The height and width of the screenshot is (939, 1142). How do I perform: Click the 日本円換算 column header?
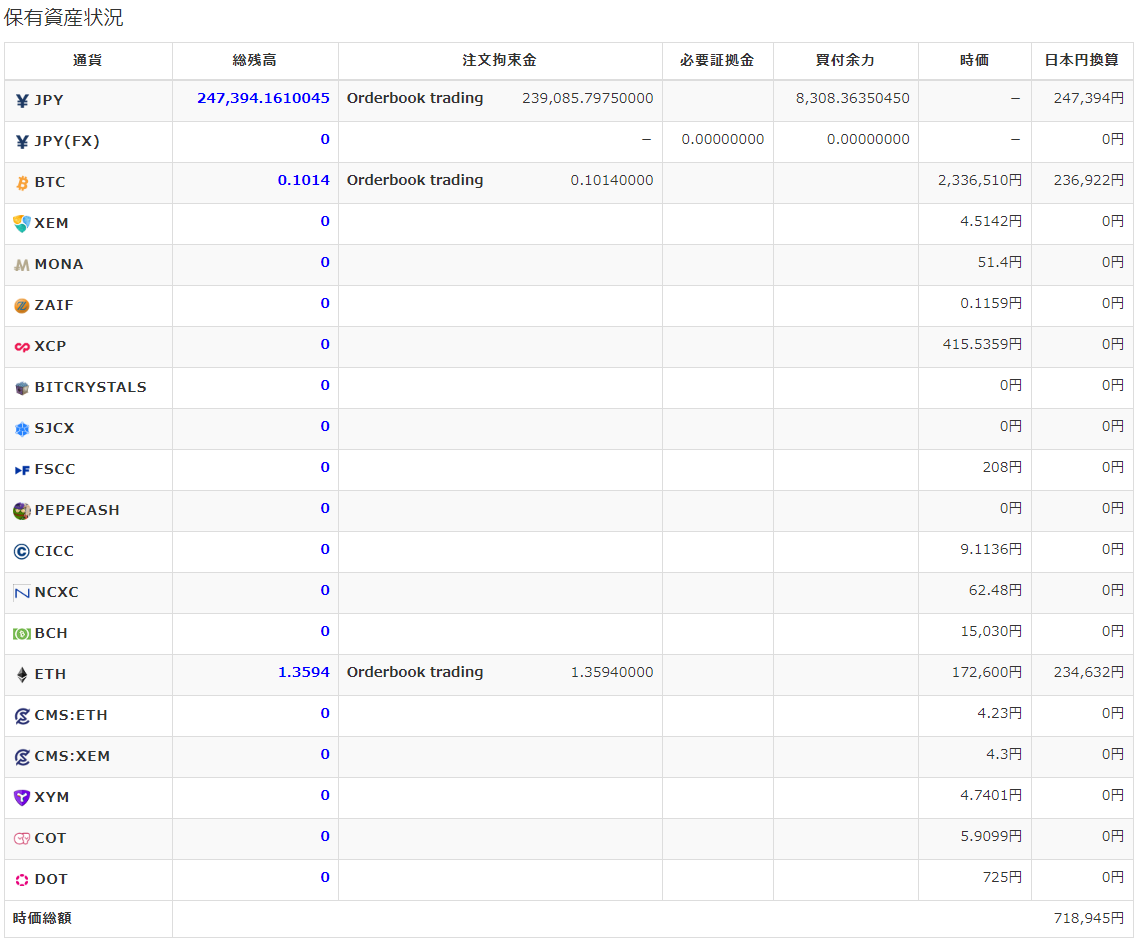click(x=1082, y=60)
